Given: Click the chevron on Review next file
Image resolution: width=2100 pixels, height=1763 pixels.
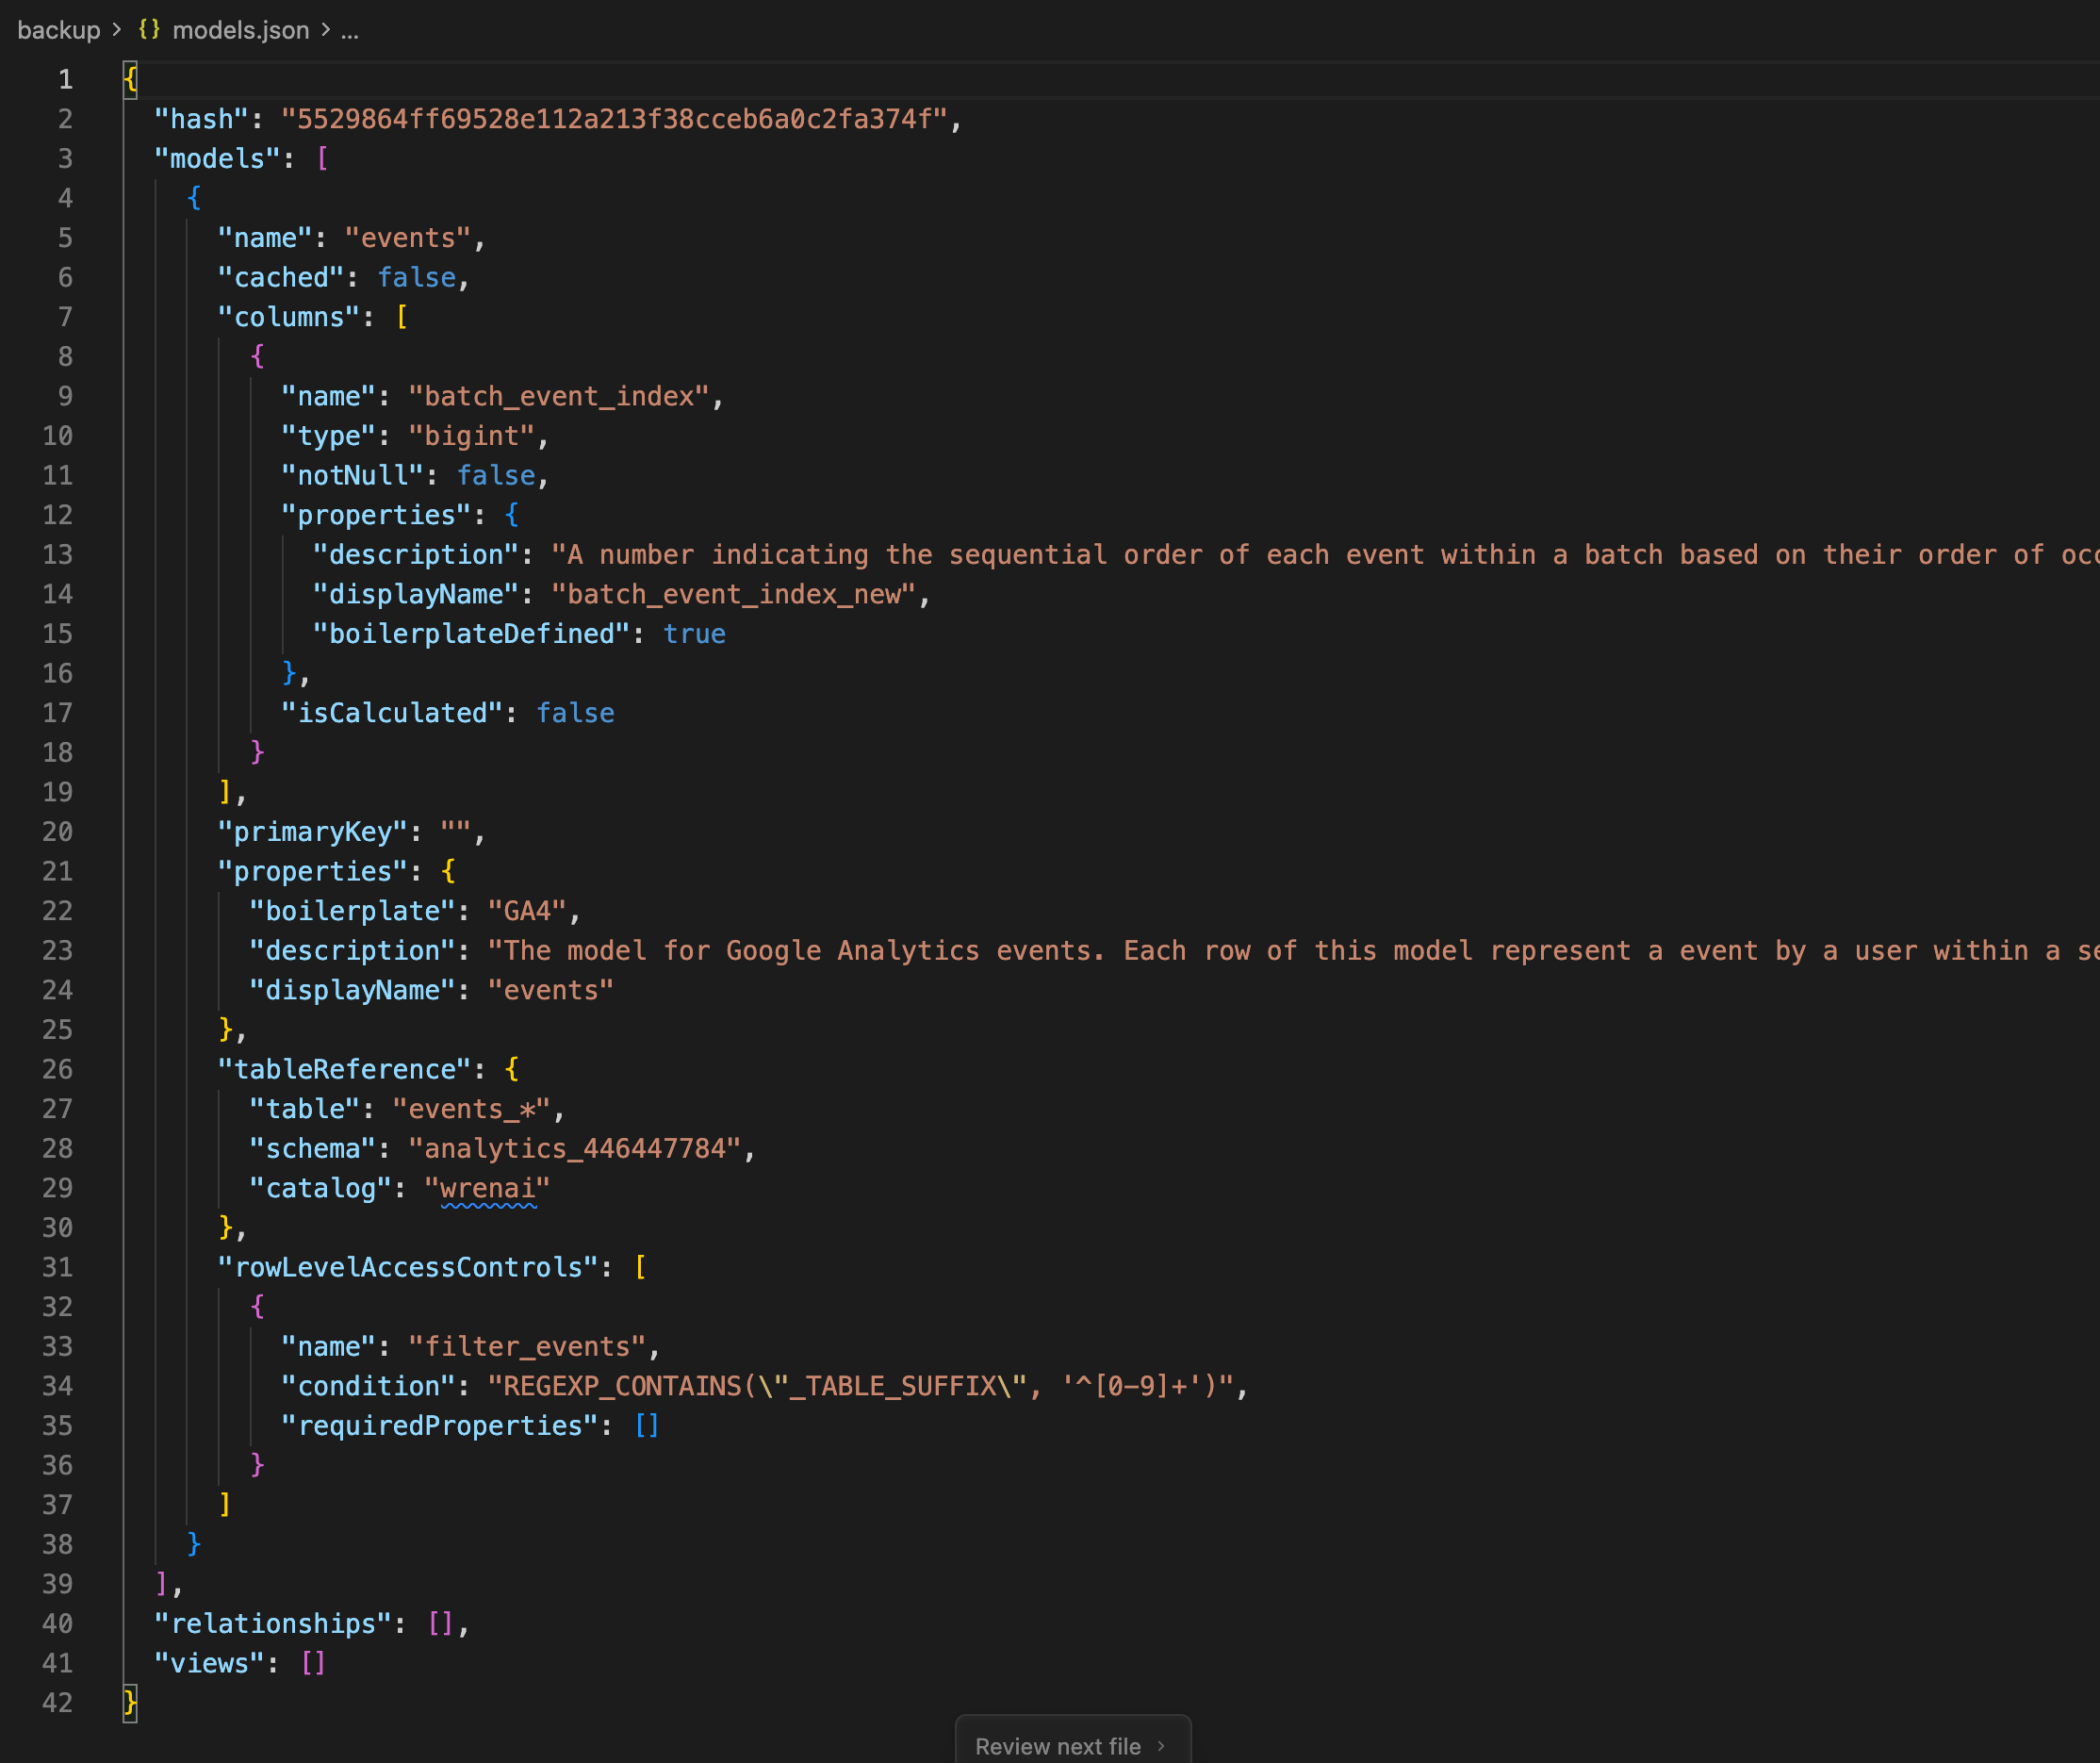Looking at the screenshot, I should click(x=1161, y=1745).
